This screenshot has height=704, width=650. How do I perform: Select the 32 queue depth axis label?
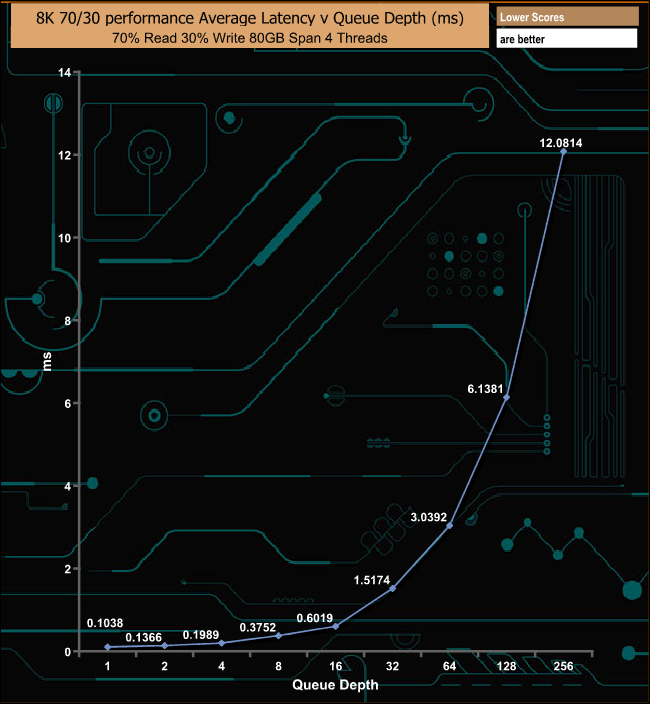[x=392, y=667]
